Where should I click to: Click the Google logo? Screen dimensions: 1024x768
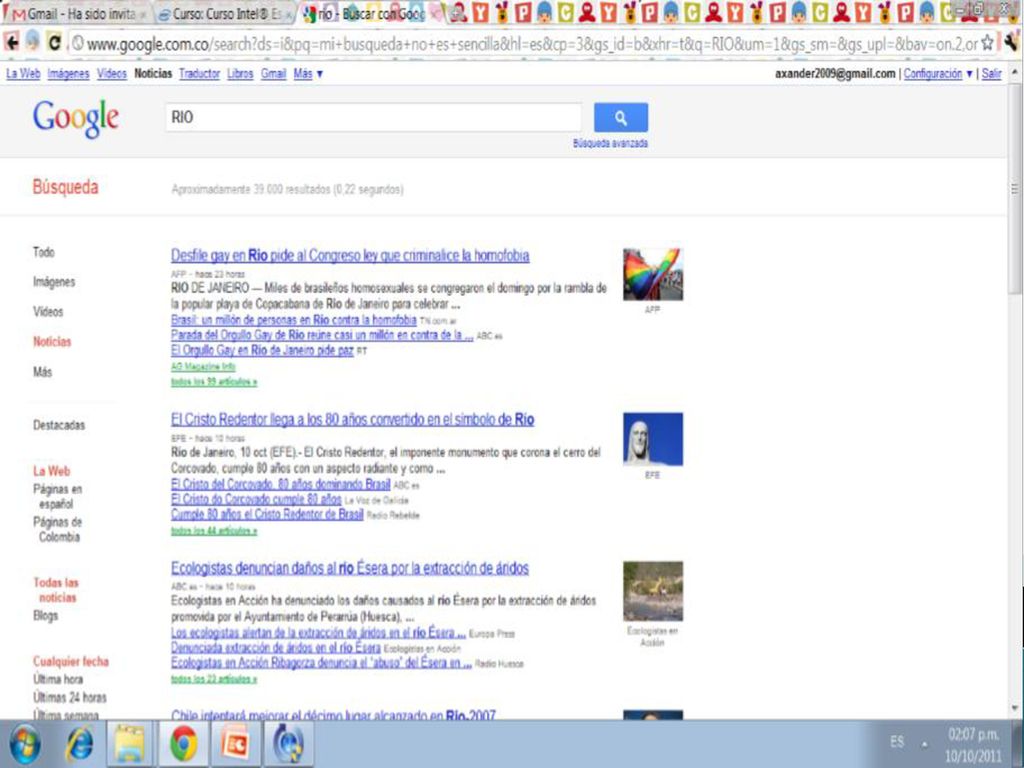pyautogui.click(x=76, y=119)
